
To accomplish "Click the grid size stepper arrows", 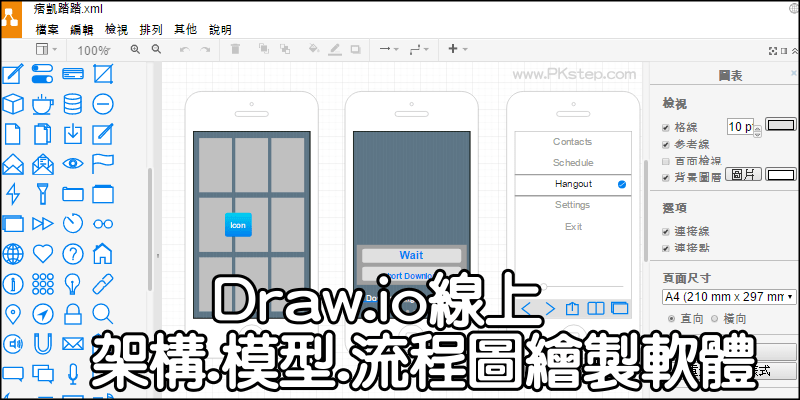I will click(757, 131).
